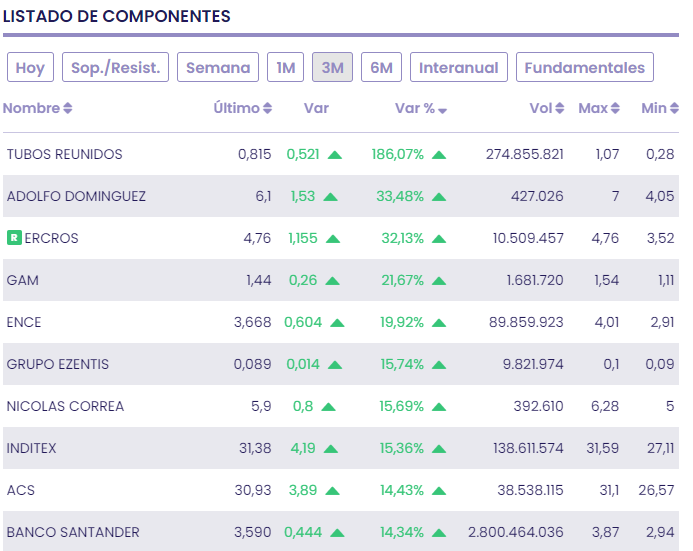Open the Interanual tab
Image resolution: width=693 pixels, height=551 pixels.
tap(459, 67)
